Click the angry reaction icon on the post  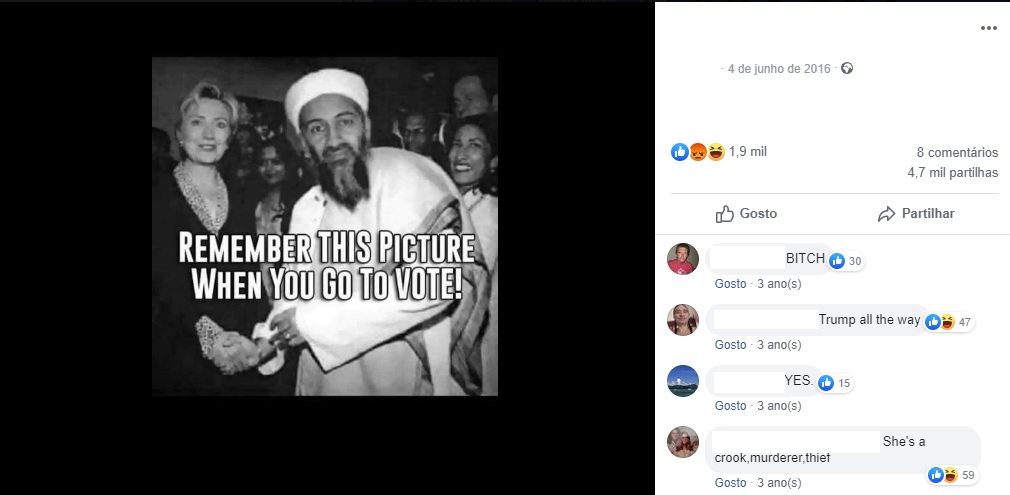point(698,152)
